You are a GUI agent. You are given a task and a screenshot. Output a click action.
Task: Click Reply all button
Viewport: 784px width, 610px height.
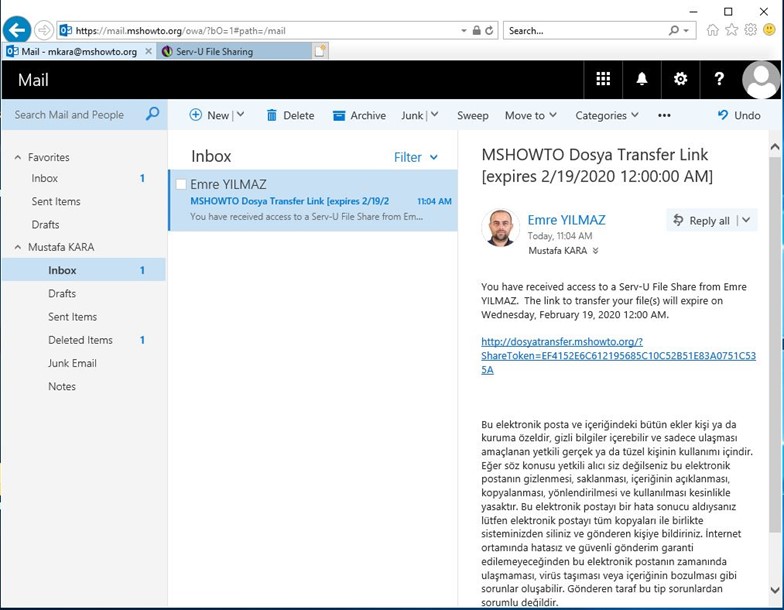(702, 220)
